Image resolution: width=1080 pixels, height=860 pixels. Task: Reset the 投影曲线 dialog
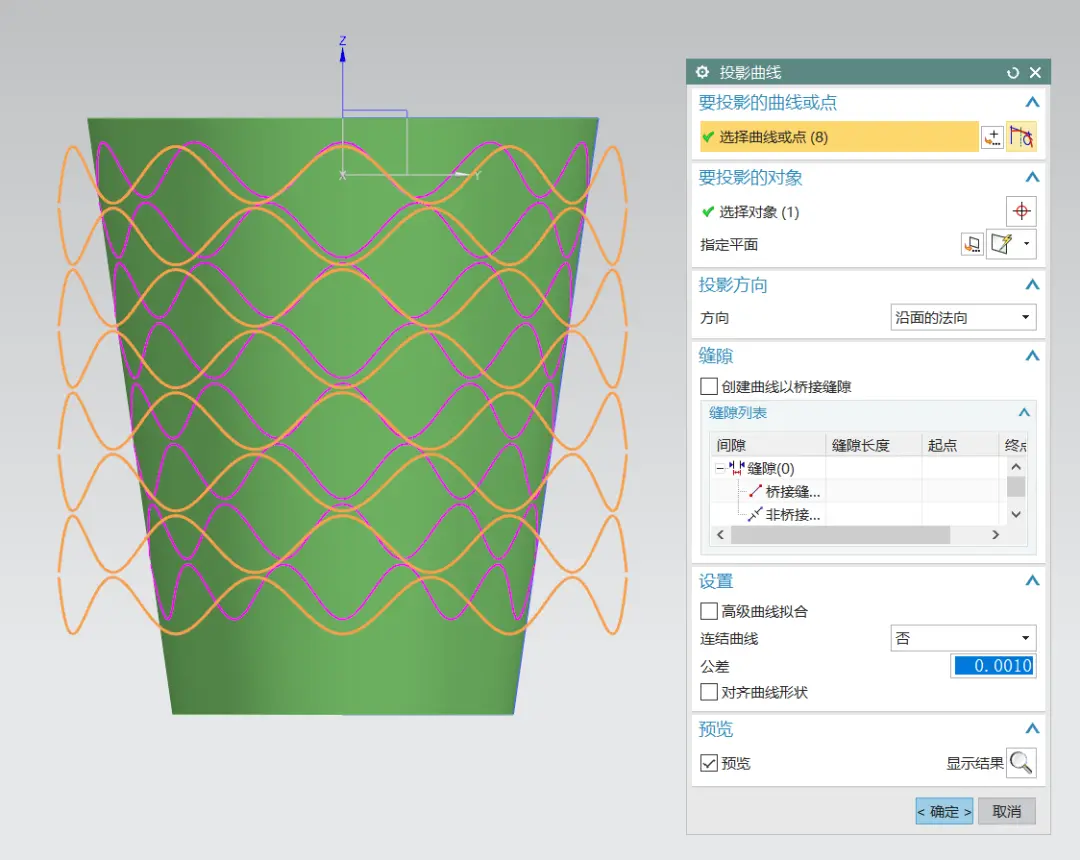(1012, 73)
